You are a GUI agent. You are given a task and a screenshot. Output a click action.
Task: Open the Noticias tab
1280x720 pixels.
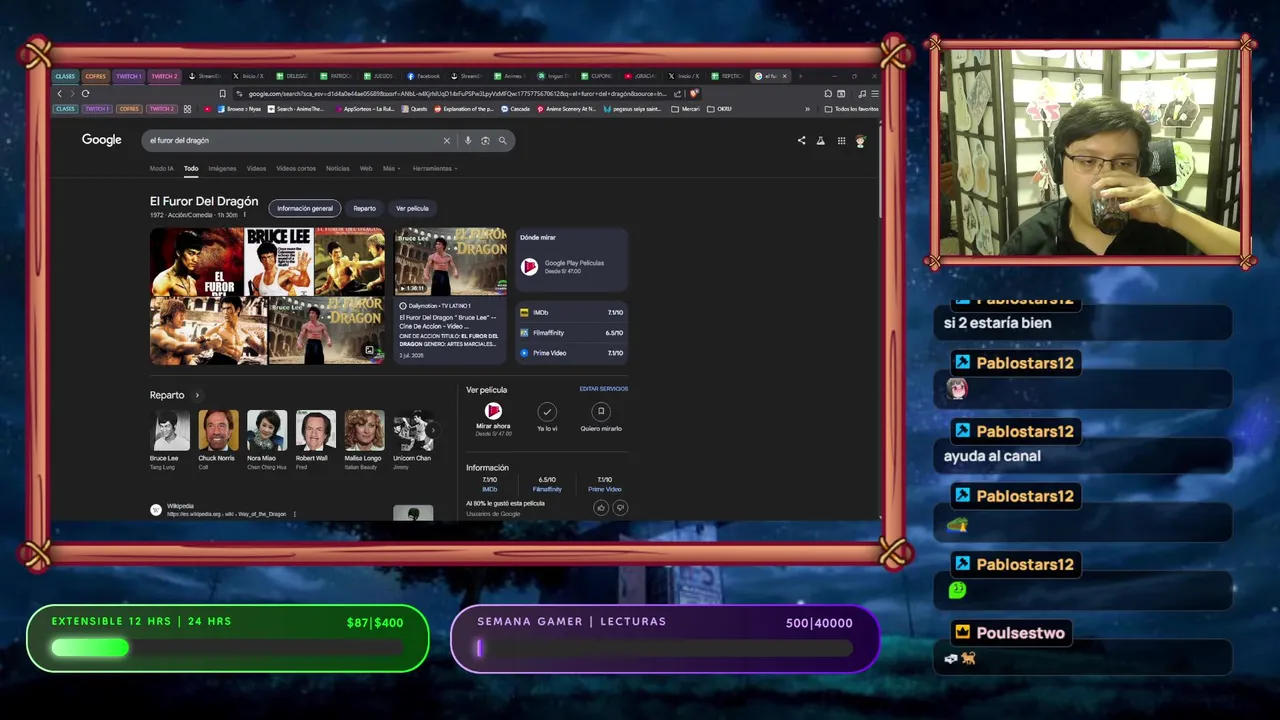338,168
